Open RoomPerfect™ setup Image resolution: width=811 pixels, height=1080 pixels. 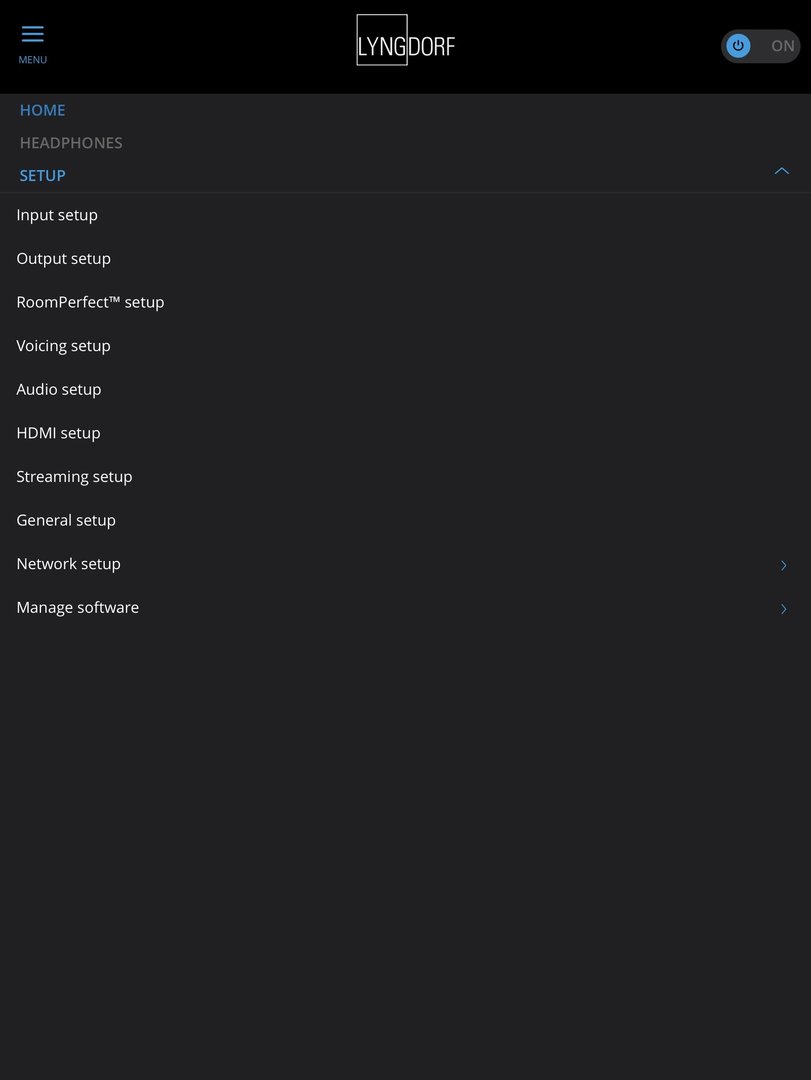pyautogui.click(x=90, y=301)
